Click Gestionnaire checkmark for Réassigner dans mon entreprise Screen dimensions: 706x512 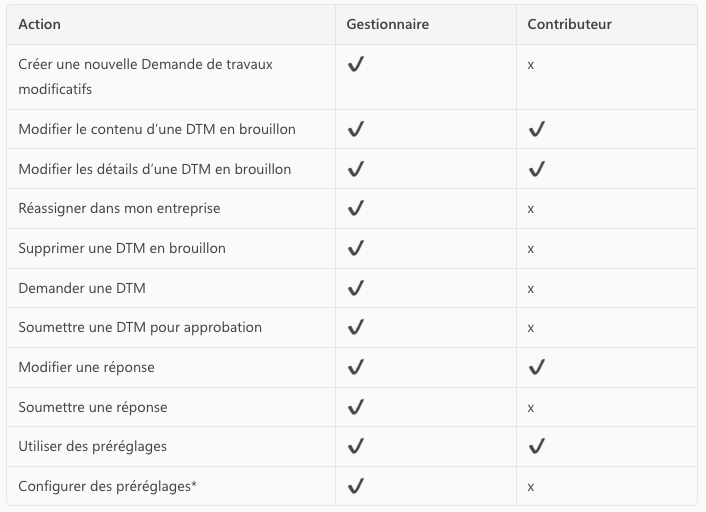coord(355,208)
